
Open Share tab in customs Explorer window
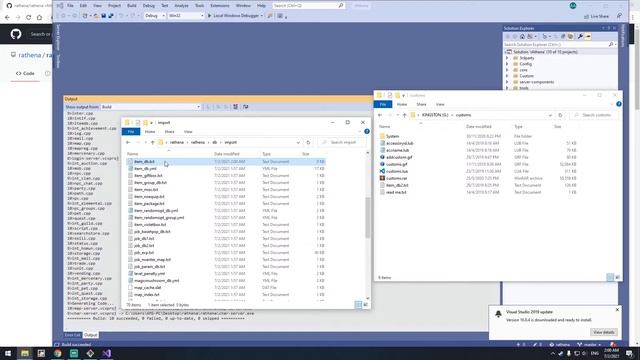point(421,104)
